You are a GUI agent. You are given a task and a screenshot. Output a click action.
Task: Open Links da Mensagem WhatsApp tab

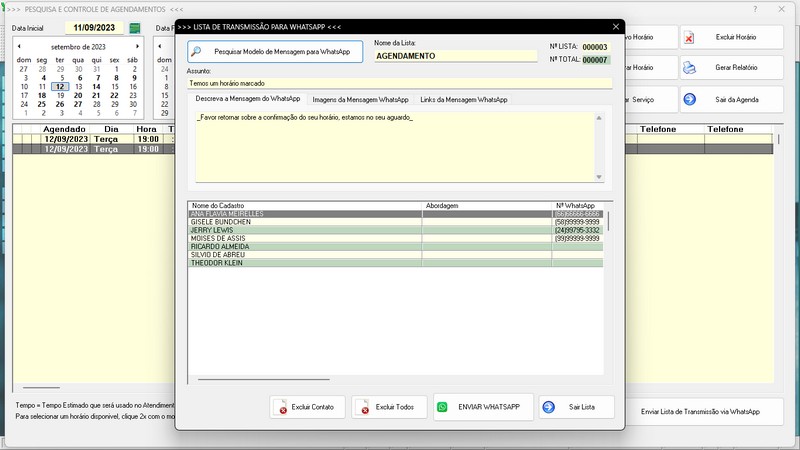tap(463, 100)
